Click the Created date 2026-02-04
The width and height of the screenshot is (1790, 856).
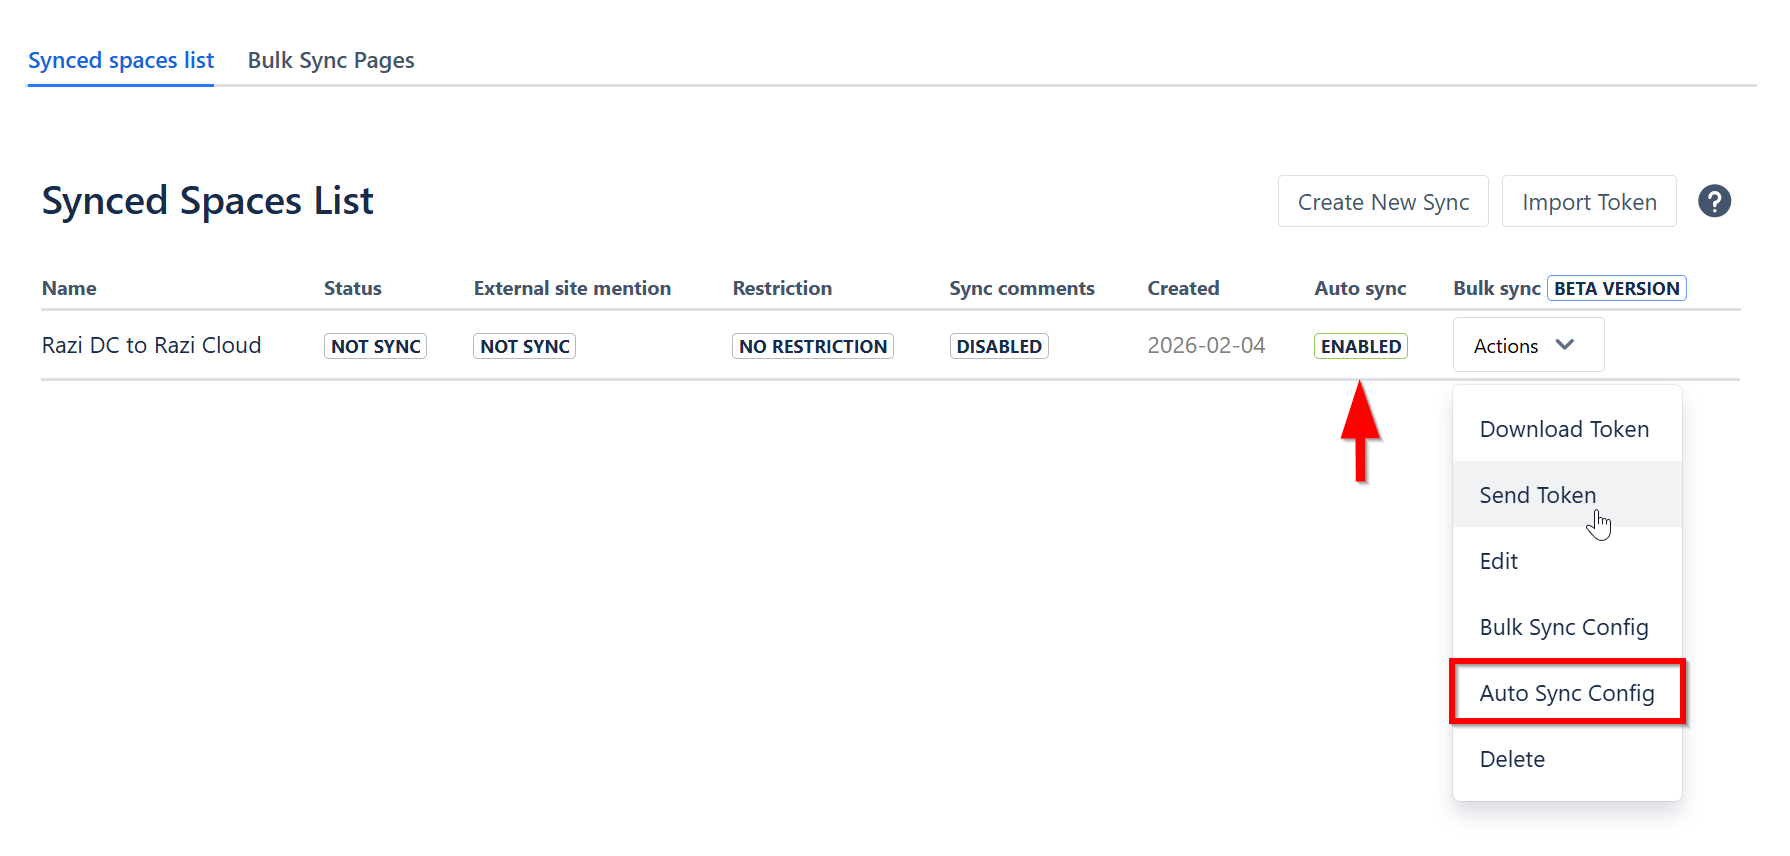(1205, 345)
